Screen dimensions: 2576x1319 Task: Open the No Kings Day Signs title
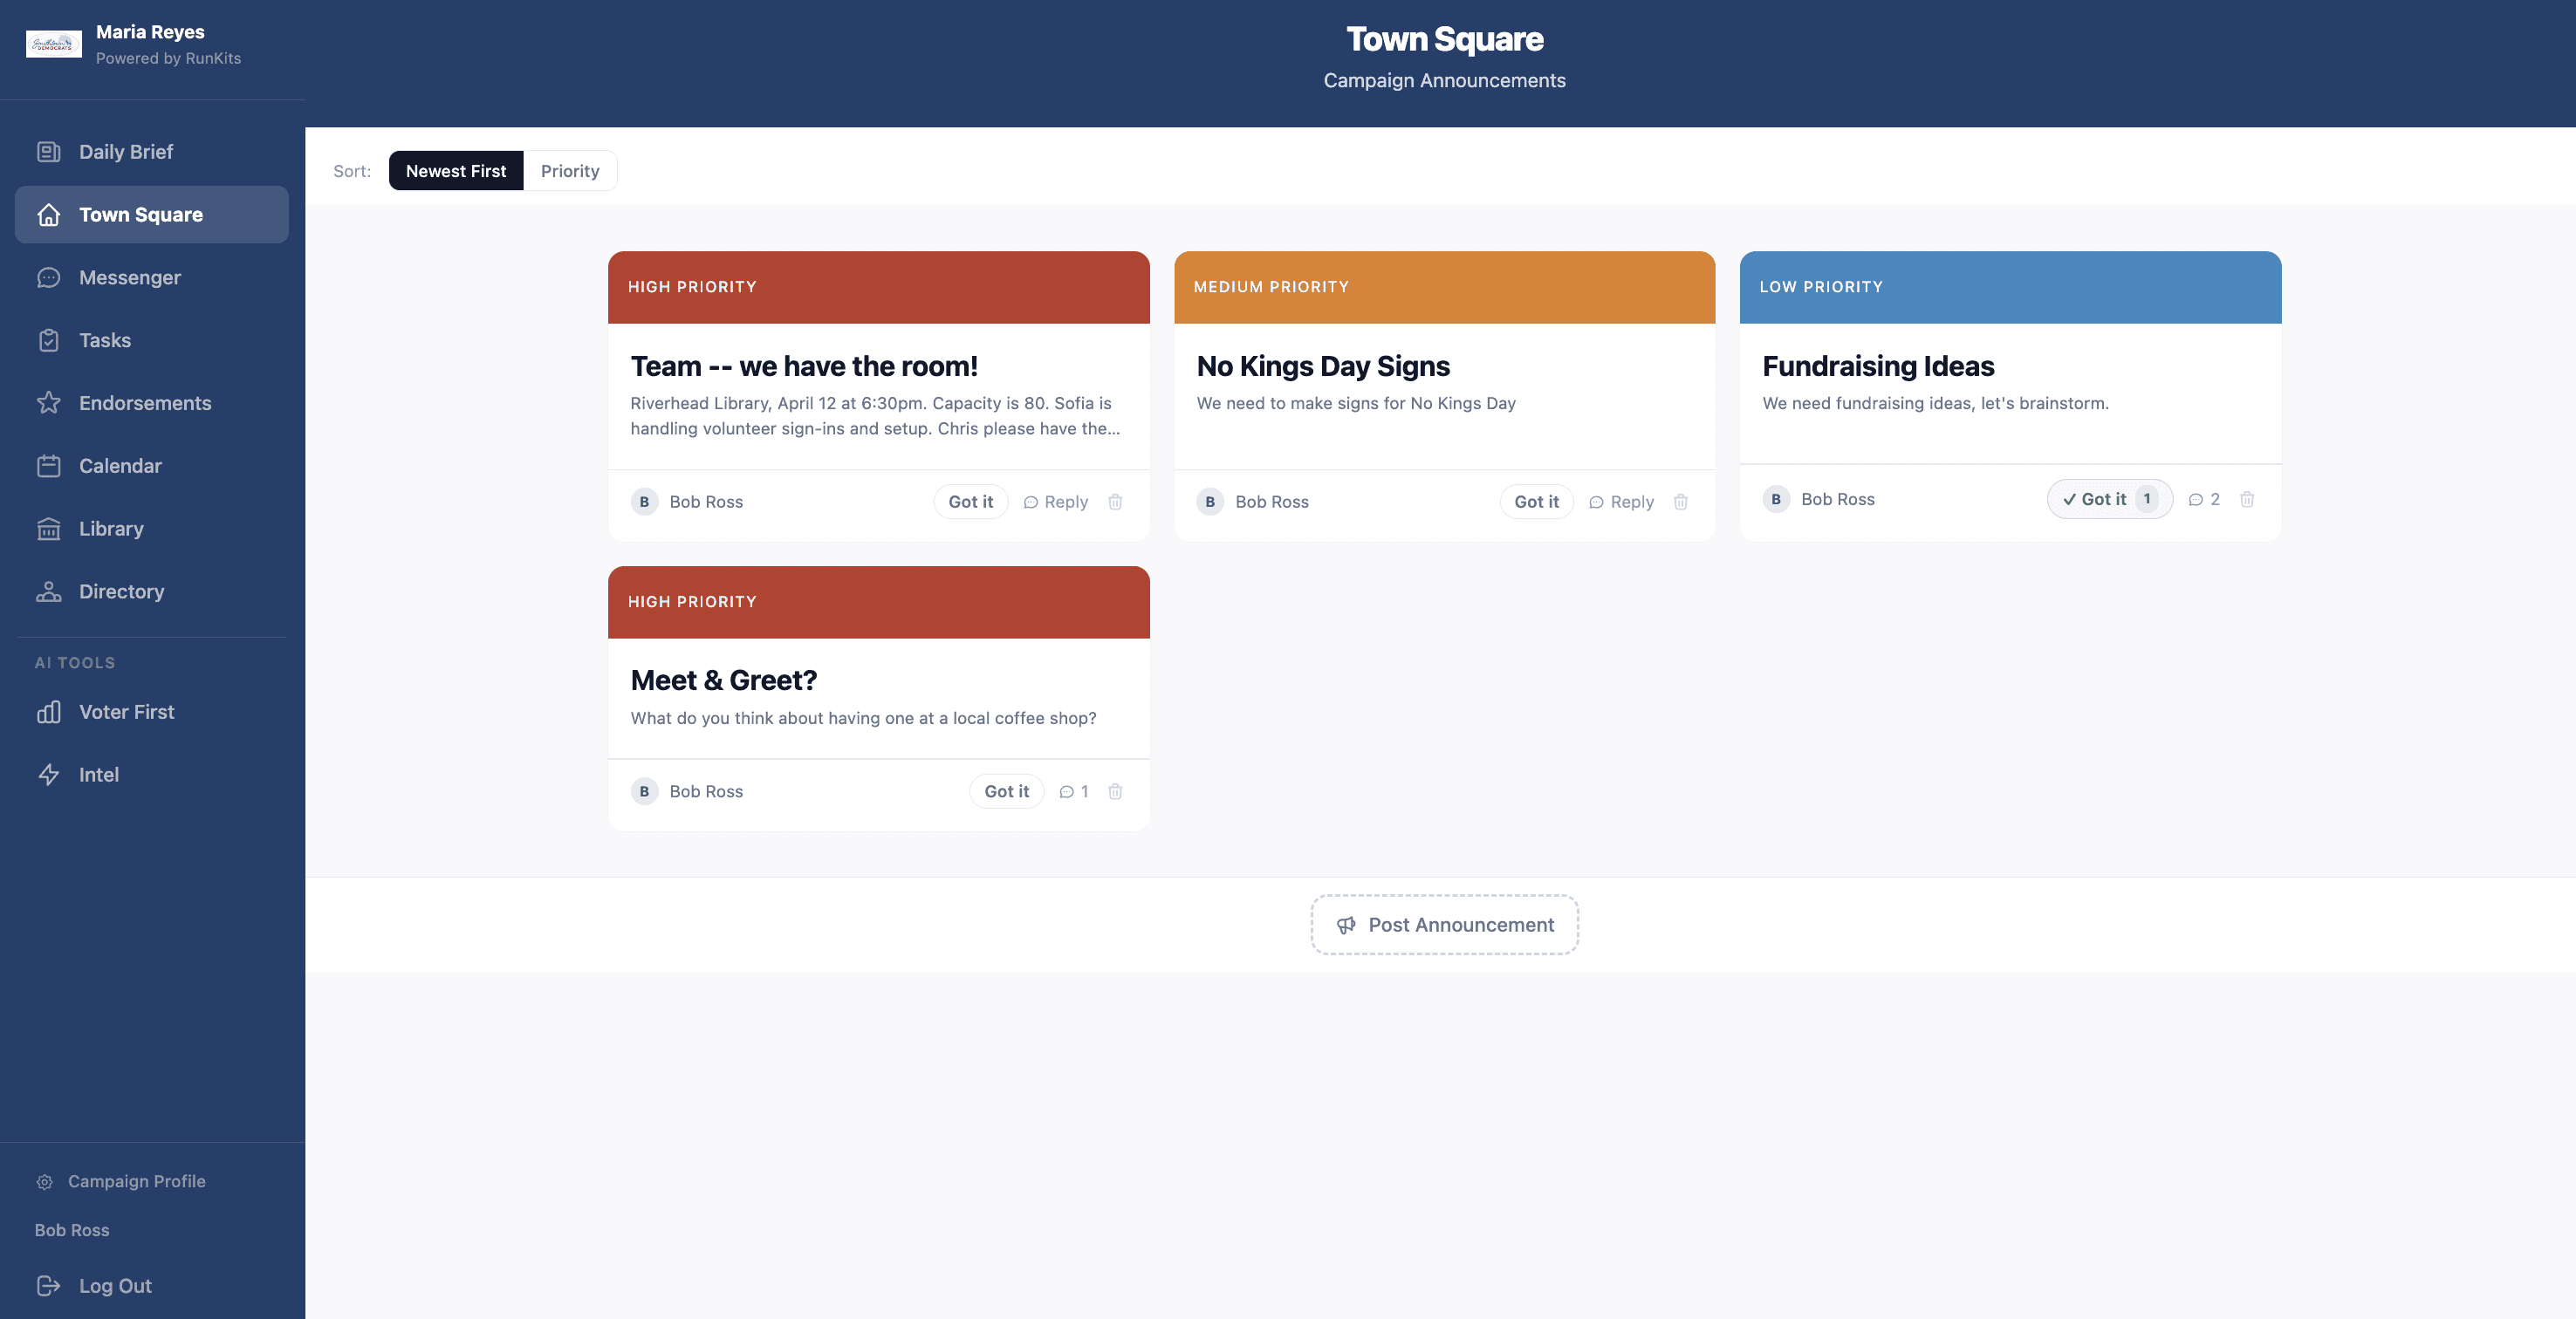pos(1322,366)
